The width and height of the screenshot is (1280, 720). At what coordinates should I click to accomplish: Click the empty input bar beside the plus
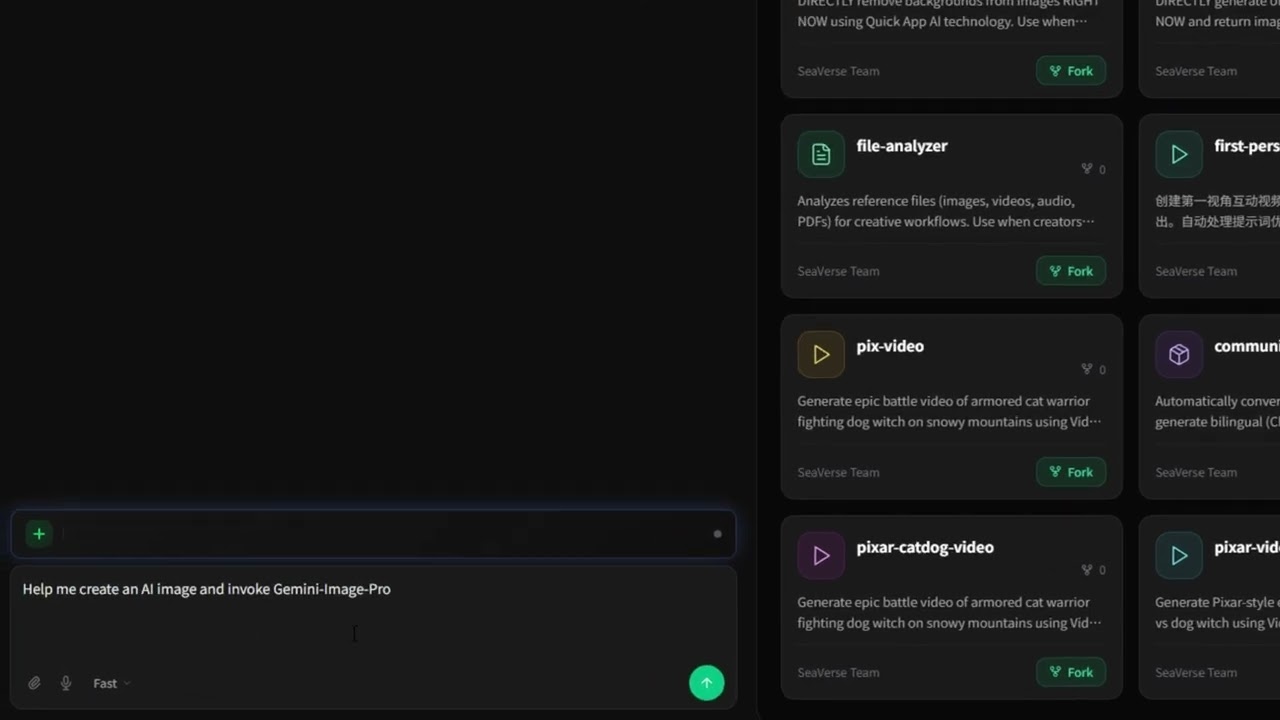pos(385,534)
